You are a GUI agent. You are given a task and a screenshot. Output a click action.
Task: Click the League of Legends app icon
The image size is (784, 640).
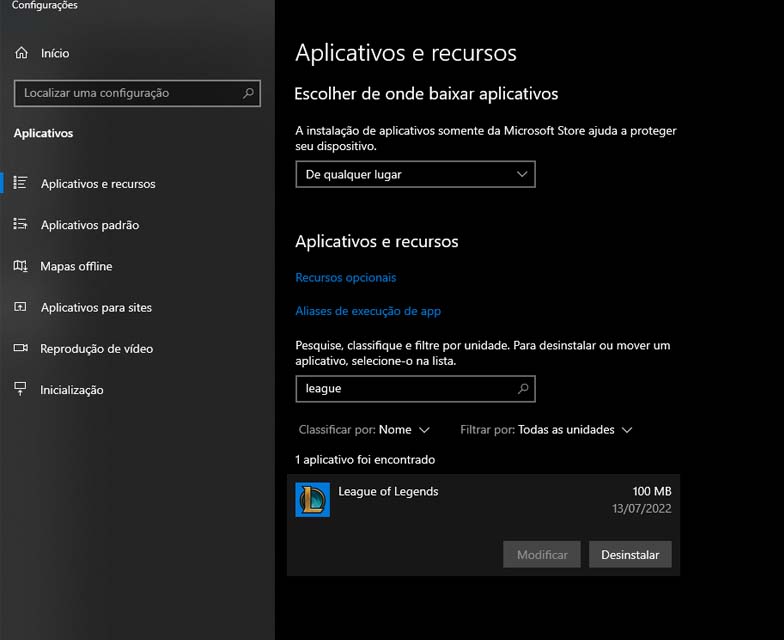(x=312, y=499)
